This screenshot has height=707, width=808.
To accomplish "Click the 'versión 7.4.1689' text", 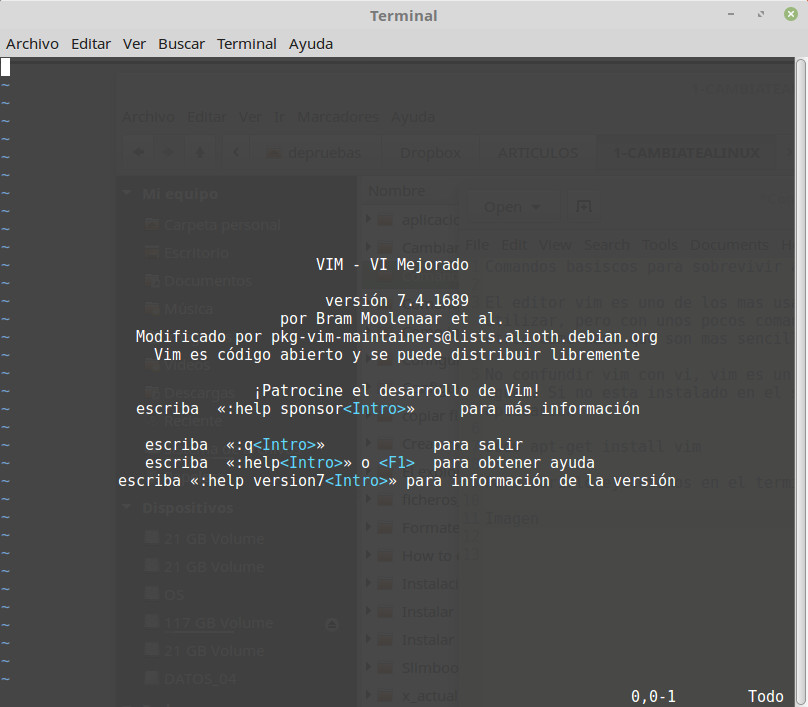I will click(397, 300).
